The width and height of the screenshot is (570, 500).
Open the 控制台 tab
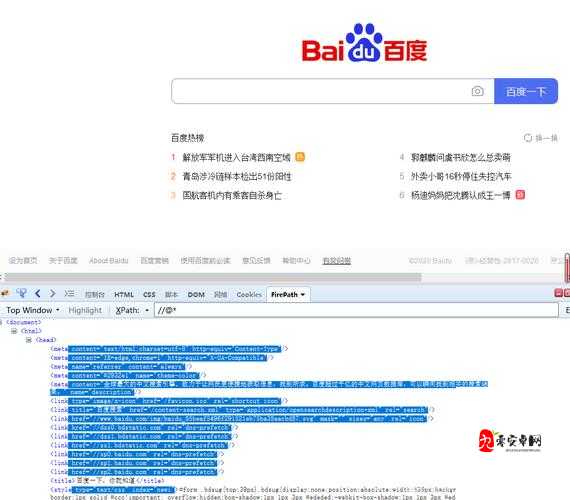pos(95,295)
